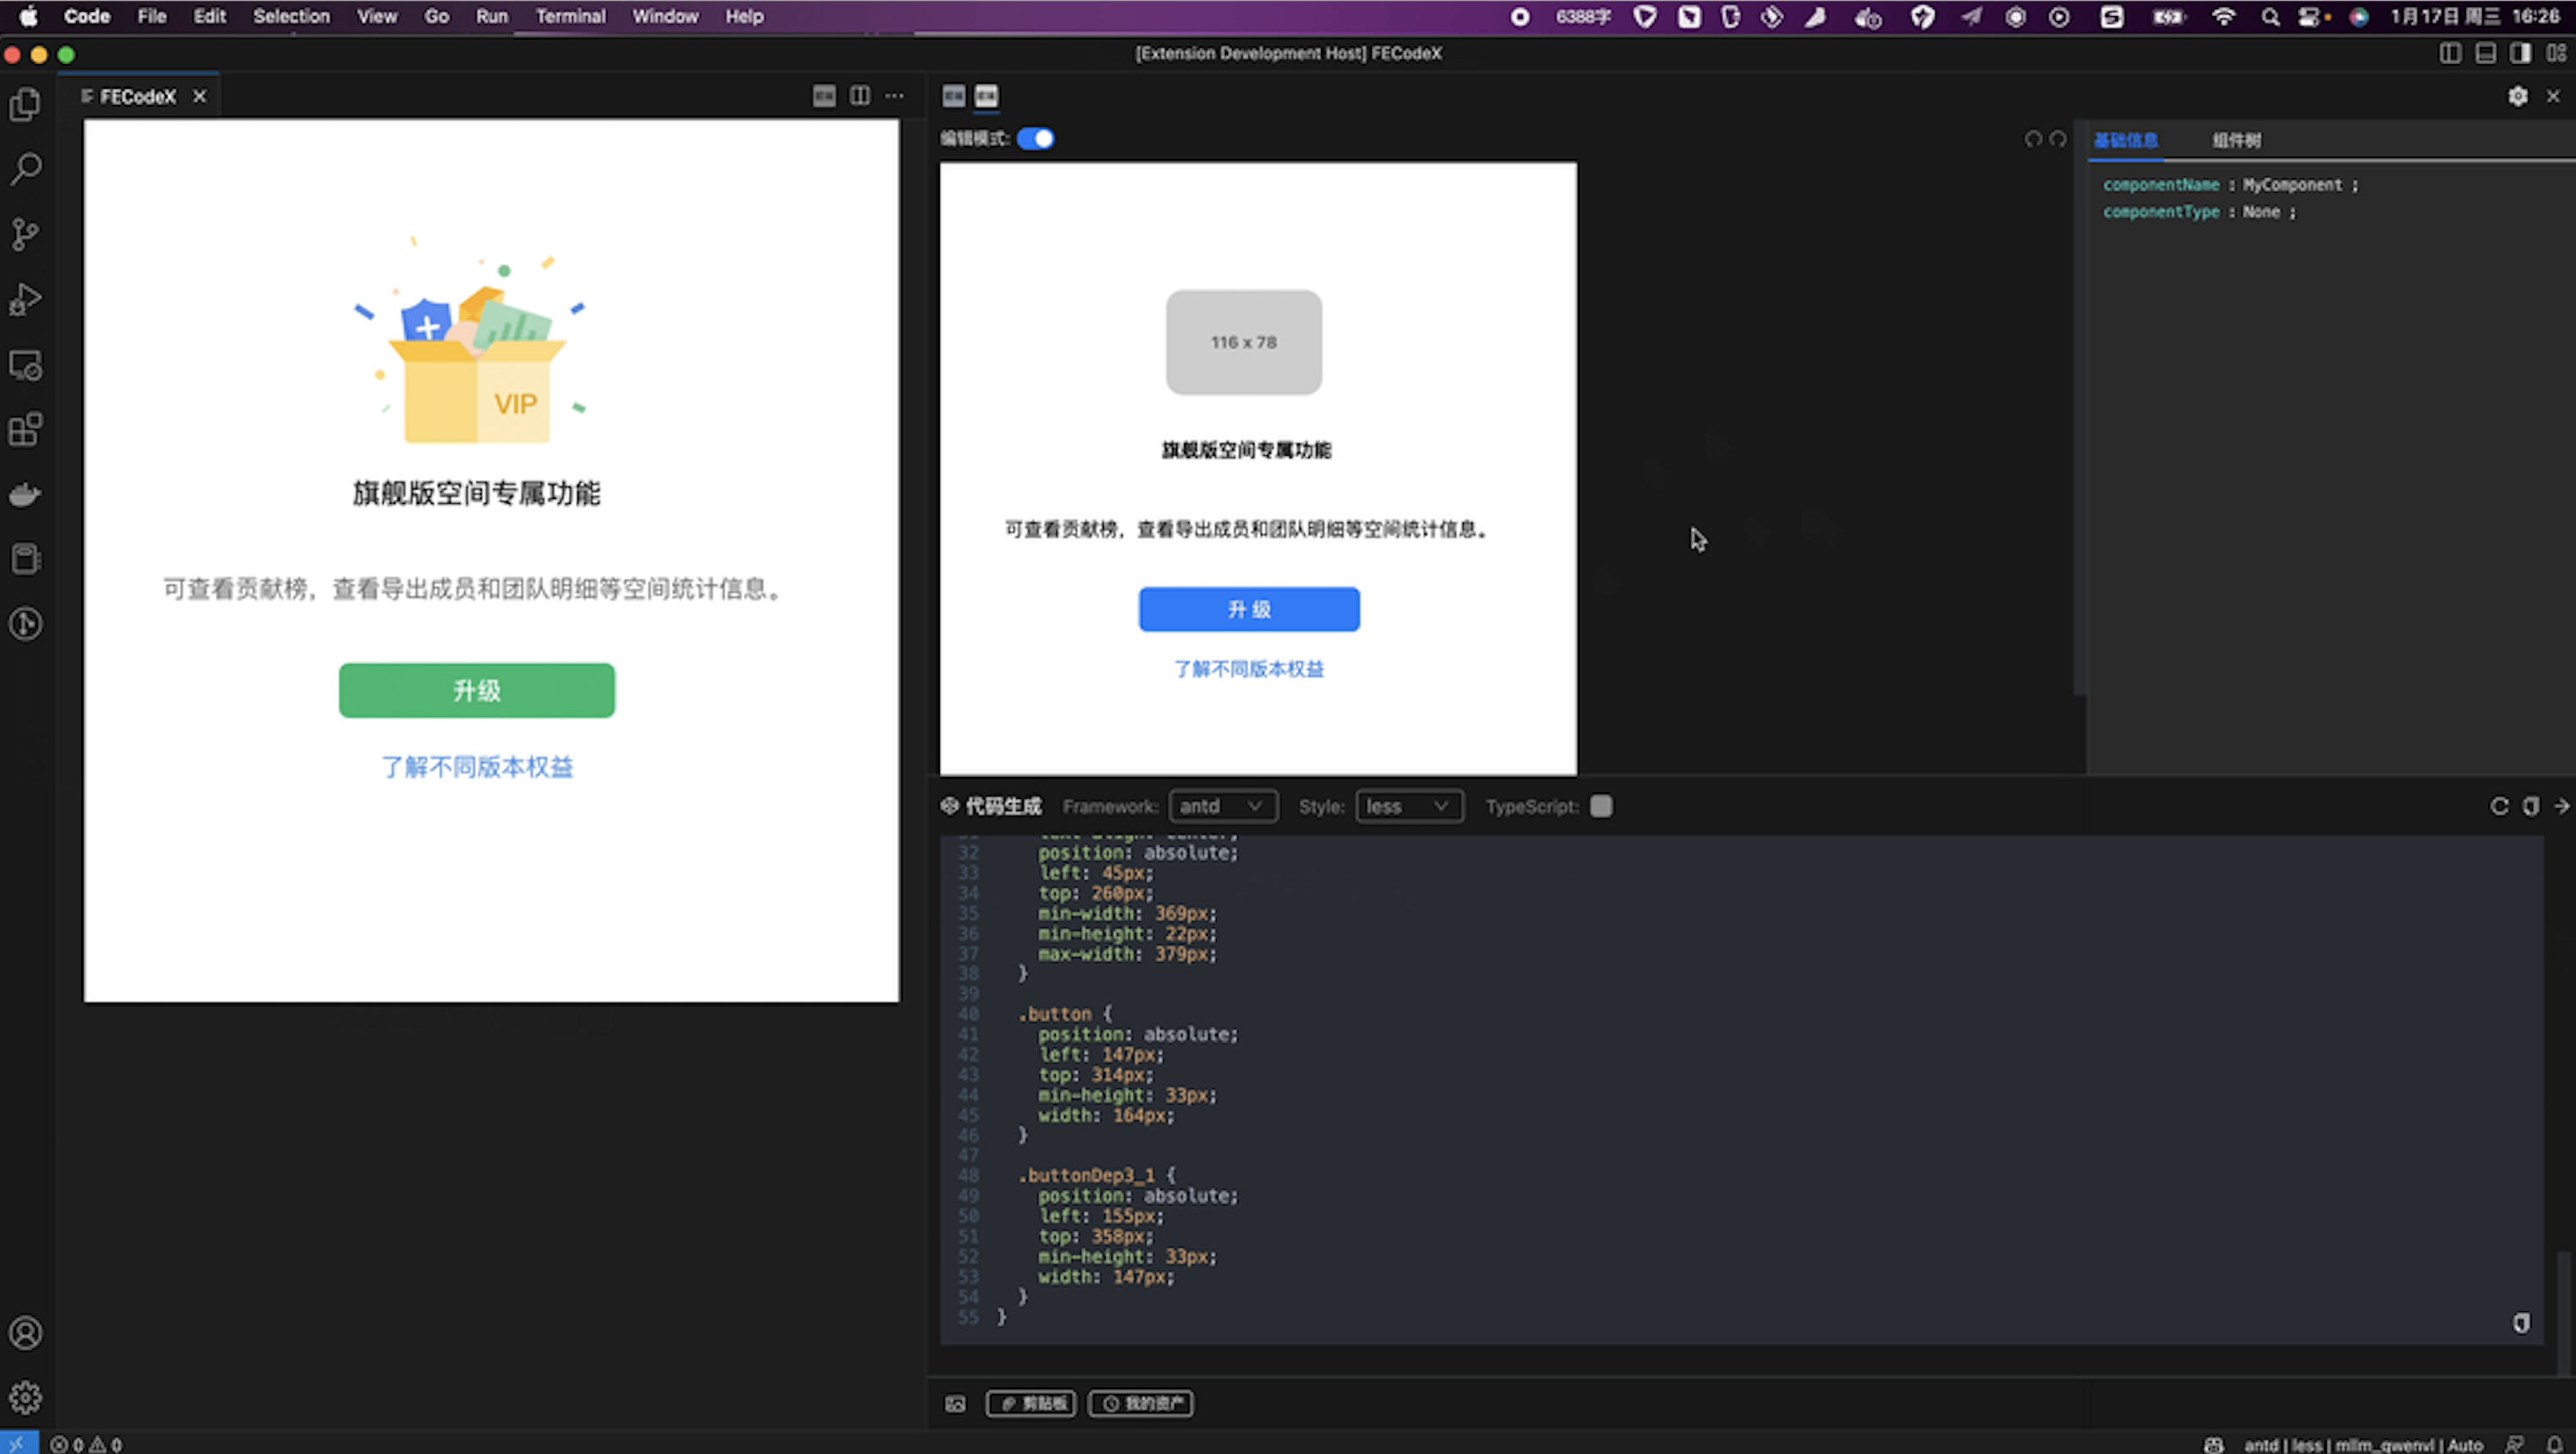This screenshot has width=2576, height=1454.
Task: Open more actions ellipsis in editor tab bar
Action: [x=894, y=96]
